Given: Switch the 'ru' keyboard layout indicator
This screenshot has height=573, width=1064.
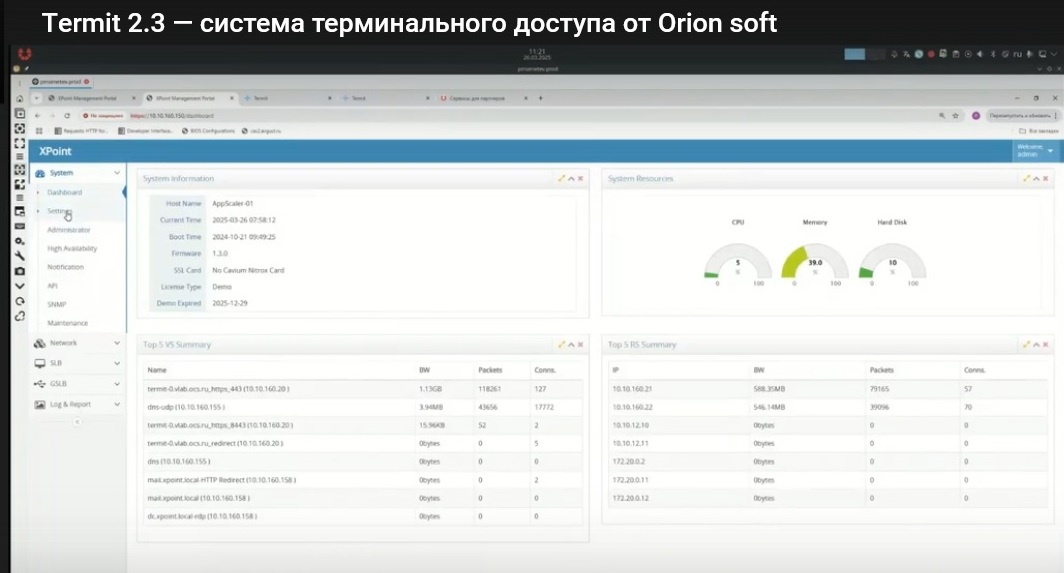Looking at the screenshot, I should click(x=1017, y=54).
